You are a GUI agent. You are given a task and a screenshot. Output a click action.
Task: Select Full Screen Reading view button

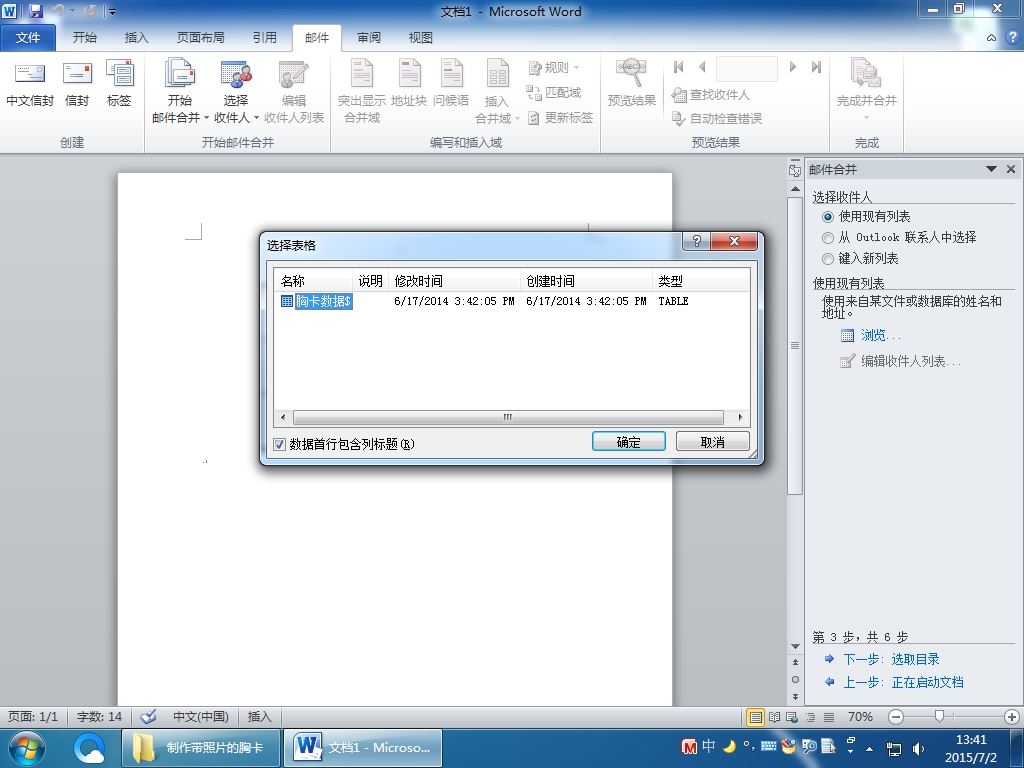coord(775,717)
